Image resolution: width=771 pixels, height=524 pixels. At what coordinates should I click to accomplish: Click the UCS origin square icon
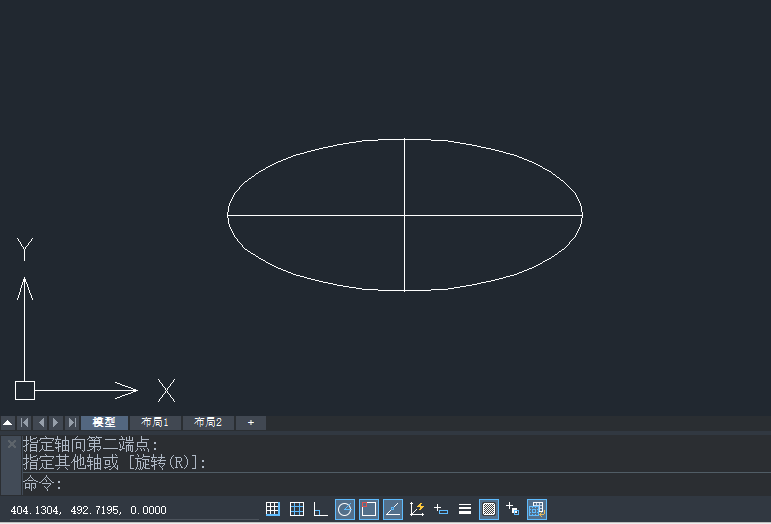click(25, 390)
